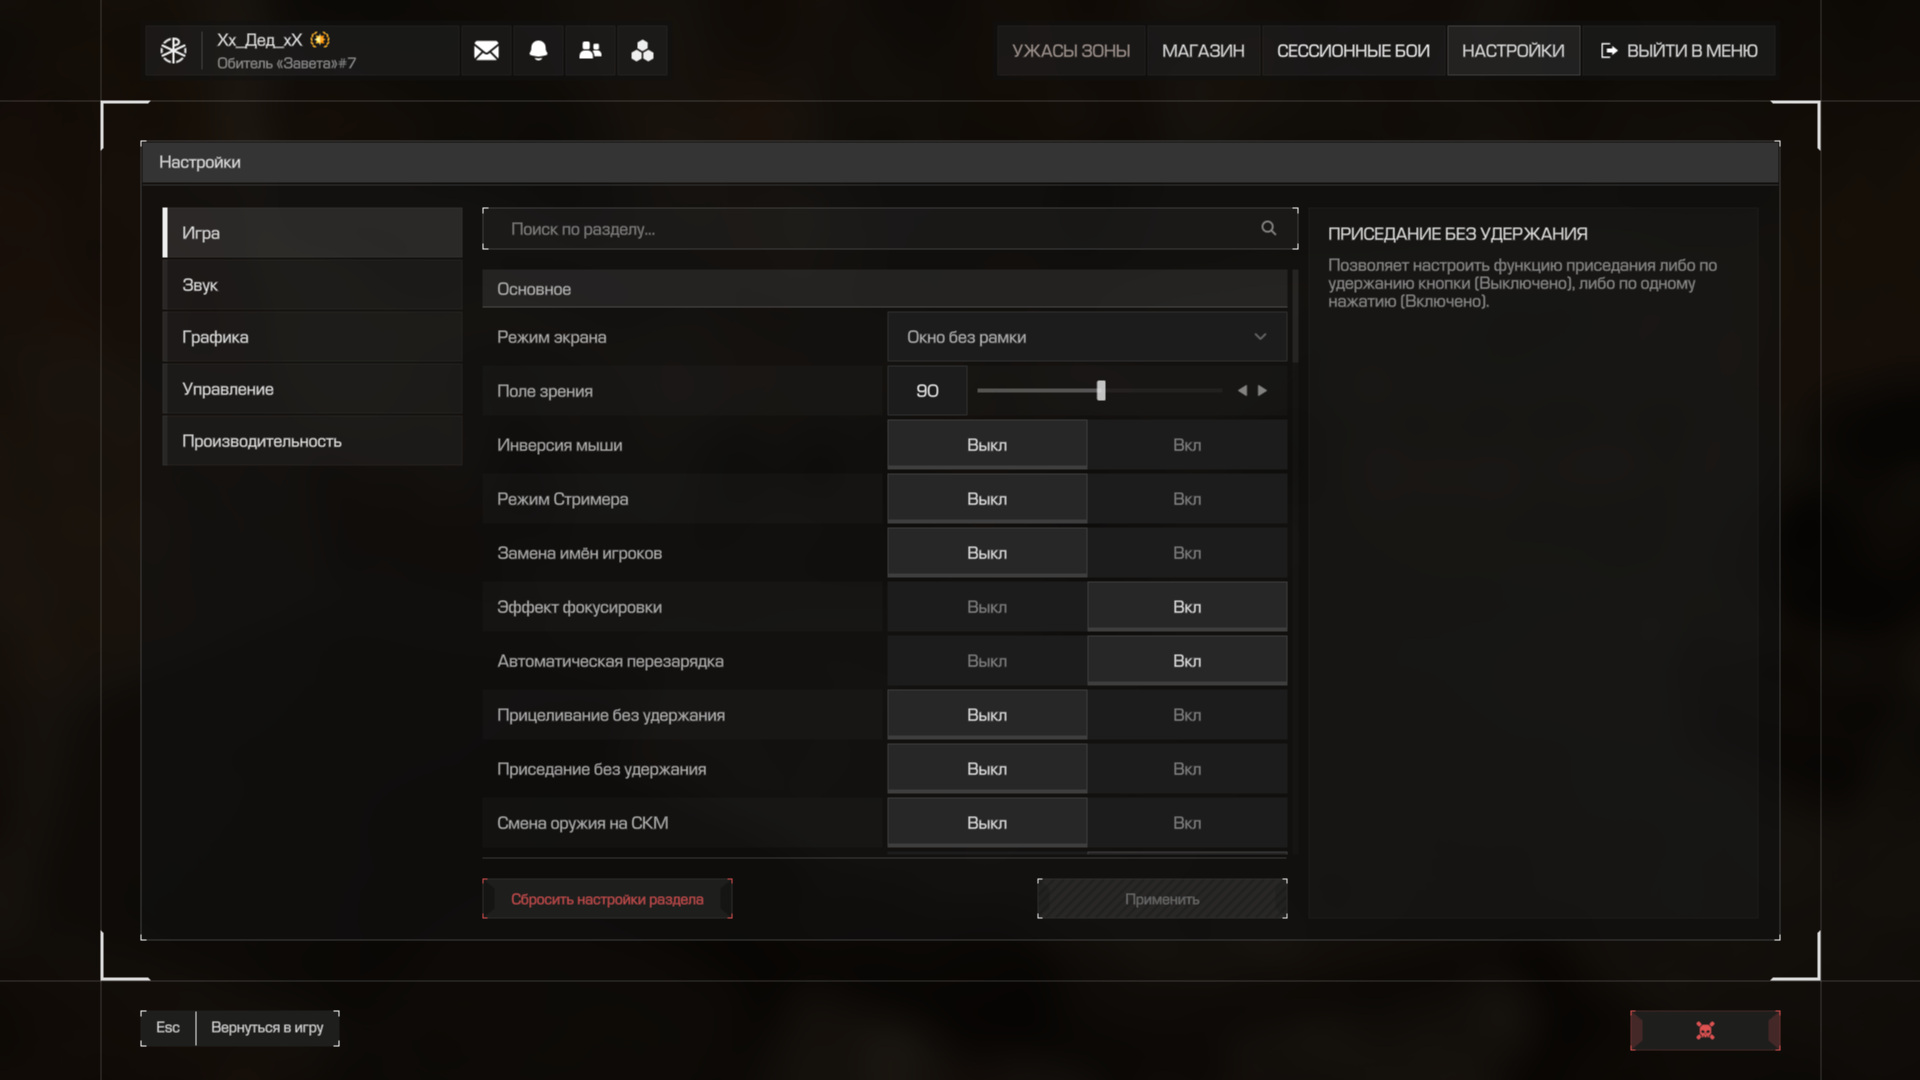Decrease field of view with left arrow
Screen dimensions: 1920x1080
[1242, 391]
